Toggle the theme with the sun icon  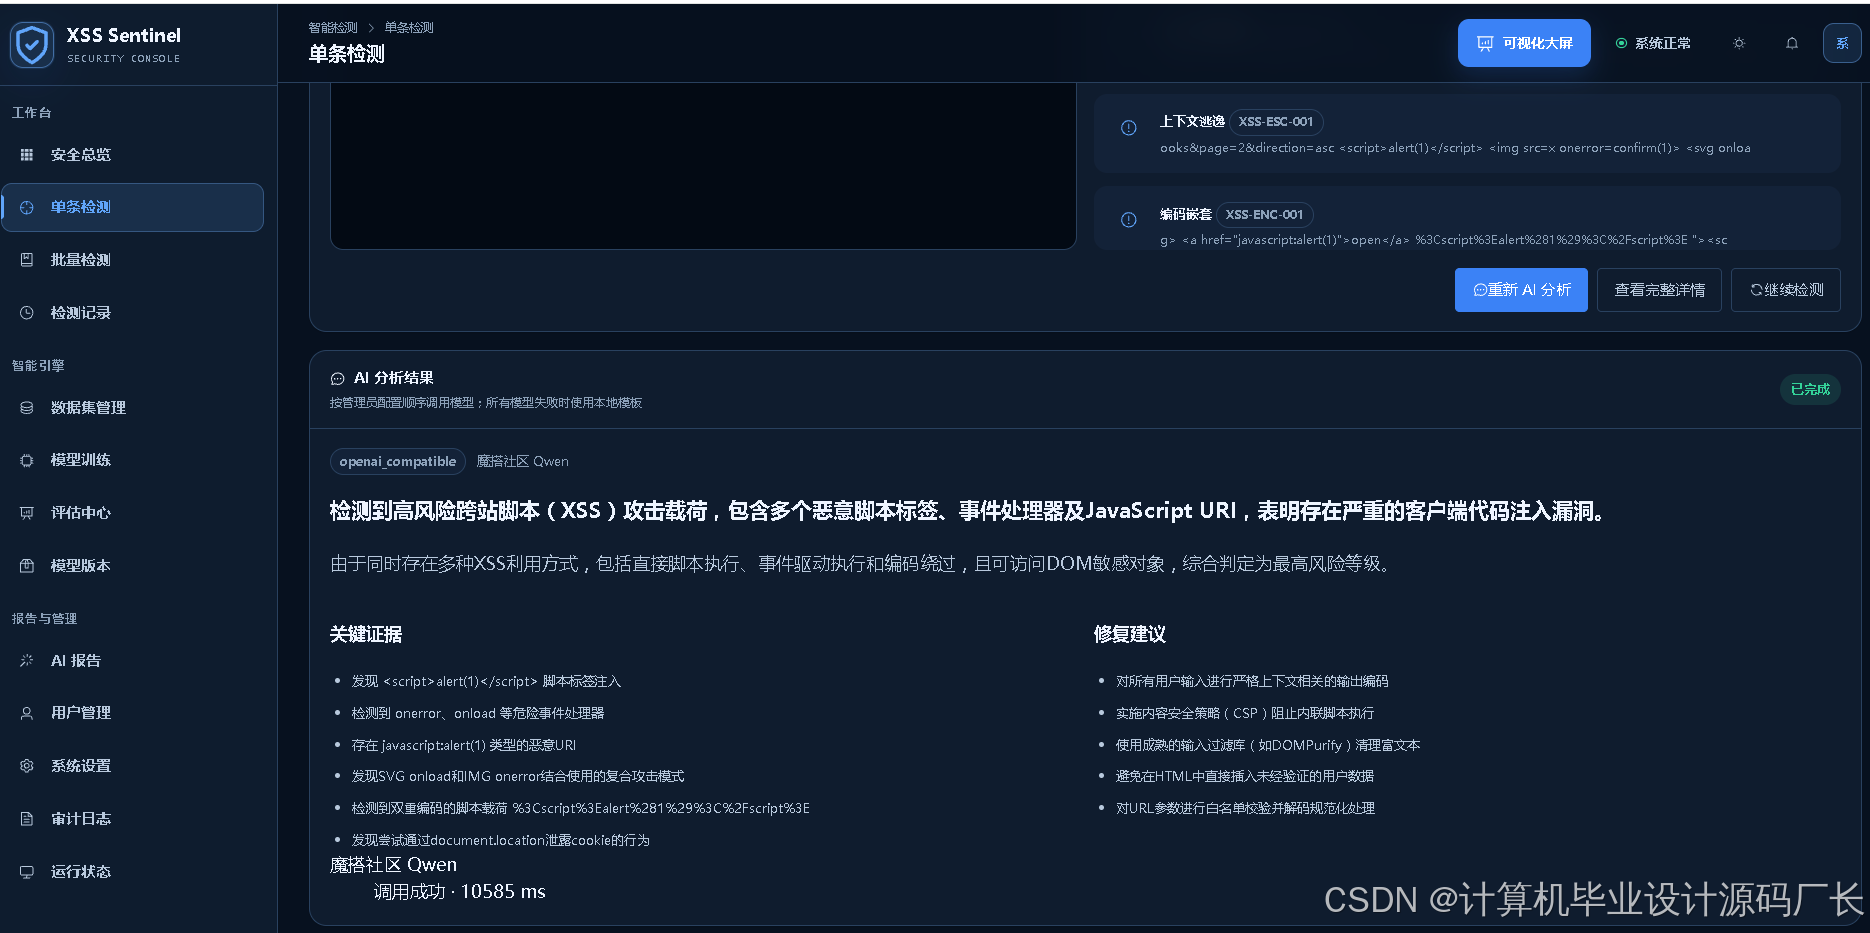(1739, 43)
